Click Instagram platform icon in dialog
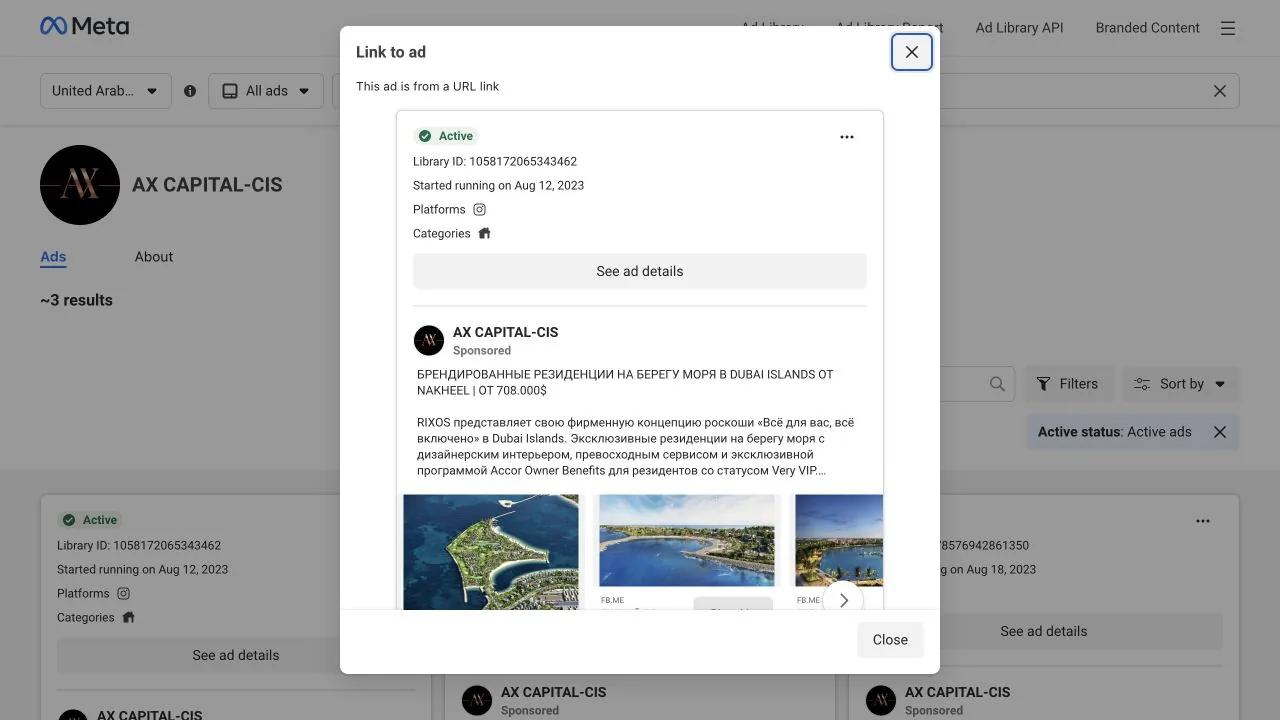Image resolution: width=1280 pixels, height=720 pixels. tap(480, 209)
